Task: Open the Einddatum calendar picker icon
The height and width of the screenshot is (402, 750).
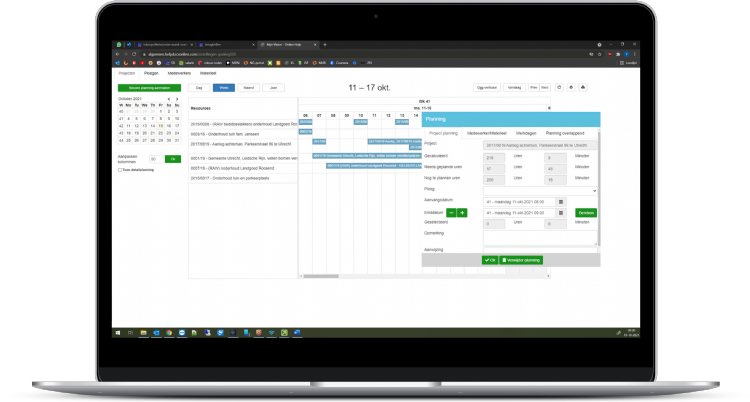Action: [x=561, y=212]
